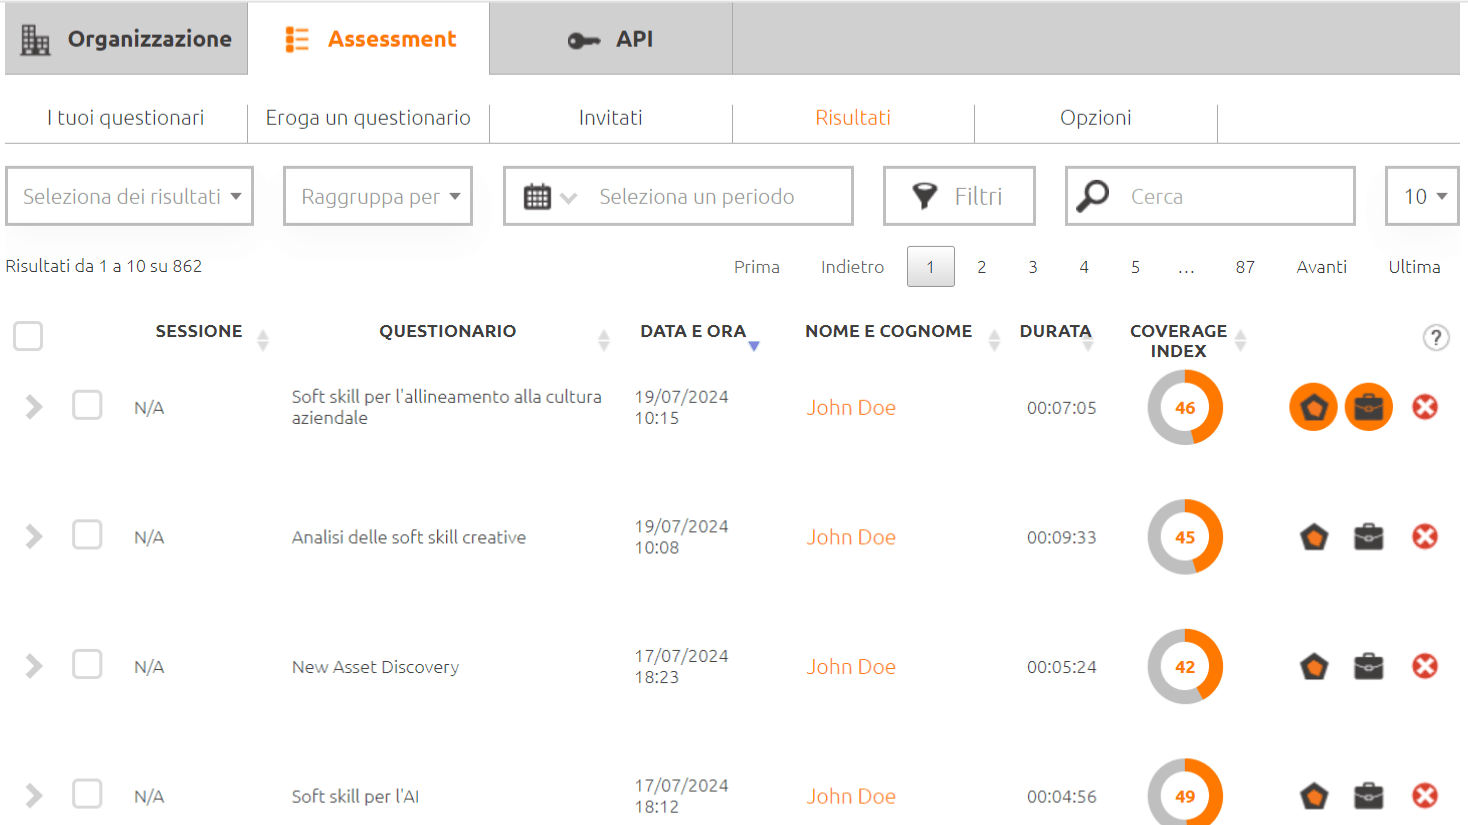Viewport: 1468px width, 825px height.
Task: Sort by COVERAGE INDEX arrows
Action: 1241,340
